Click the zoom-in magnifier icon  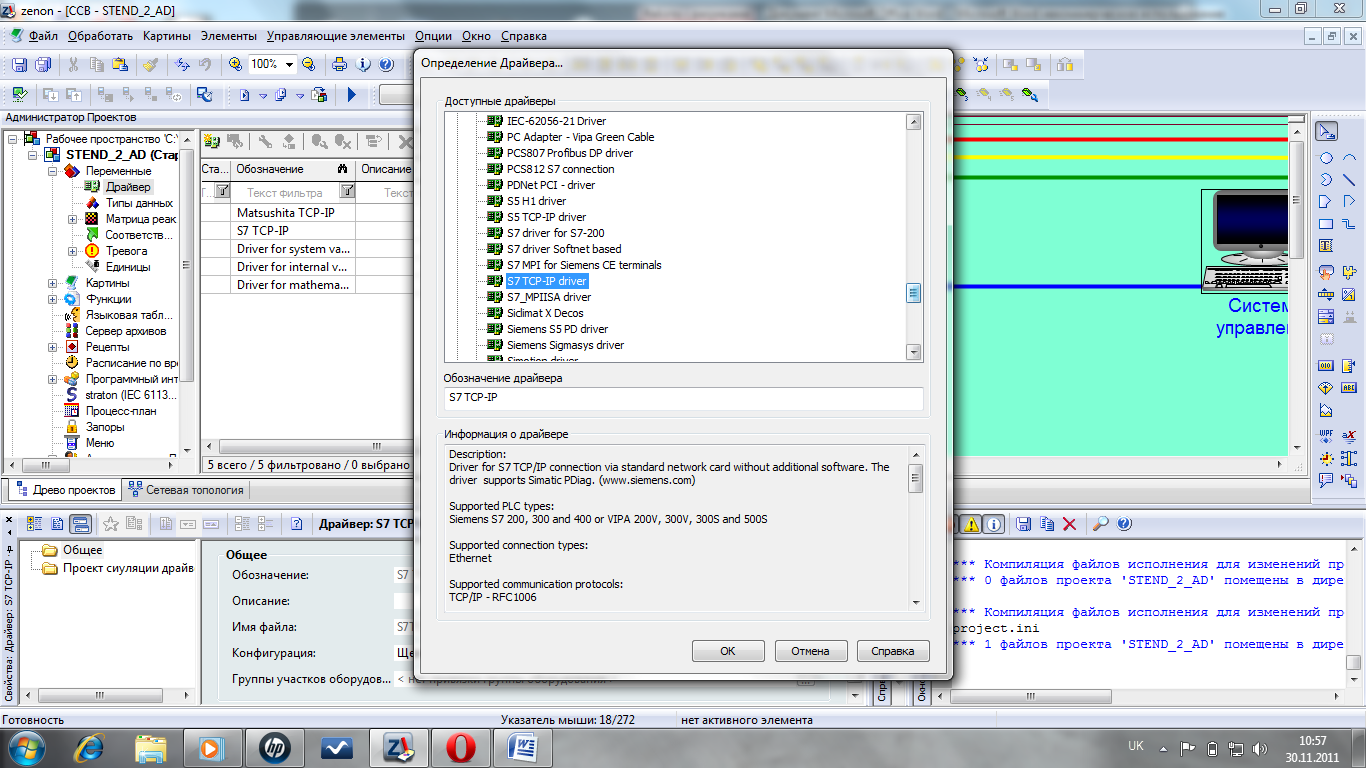point(235,65)
